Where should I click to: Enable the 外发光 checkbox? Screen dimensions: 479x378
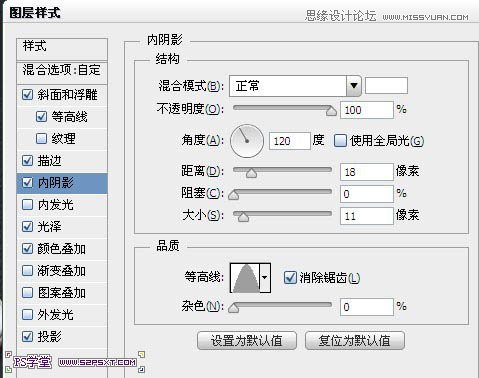[27, 315]
